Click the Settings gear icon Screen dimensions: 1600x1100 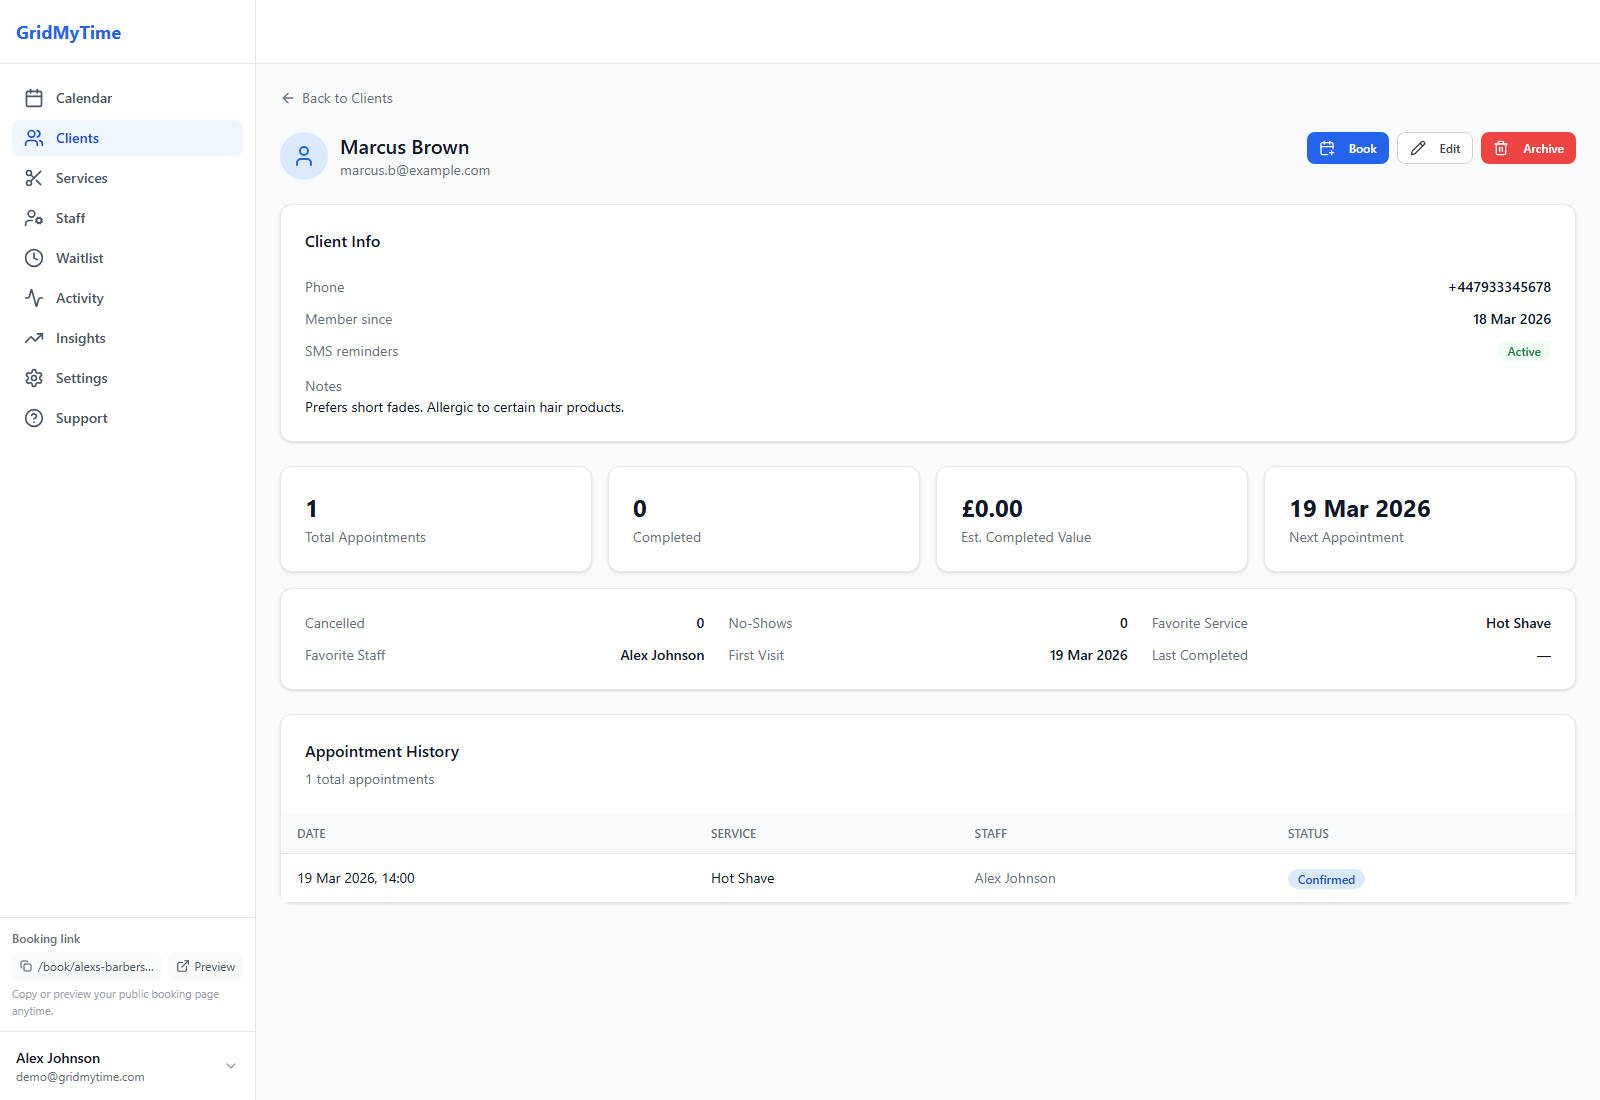click(34, 378)
